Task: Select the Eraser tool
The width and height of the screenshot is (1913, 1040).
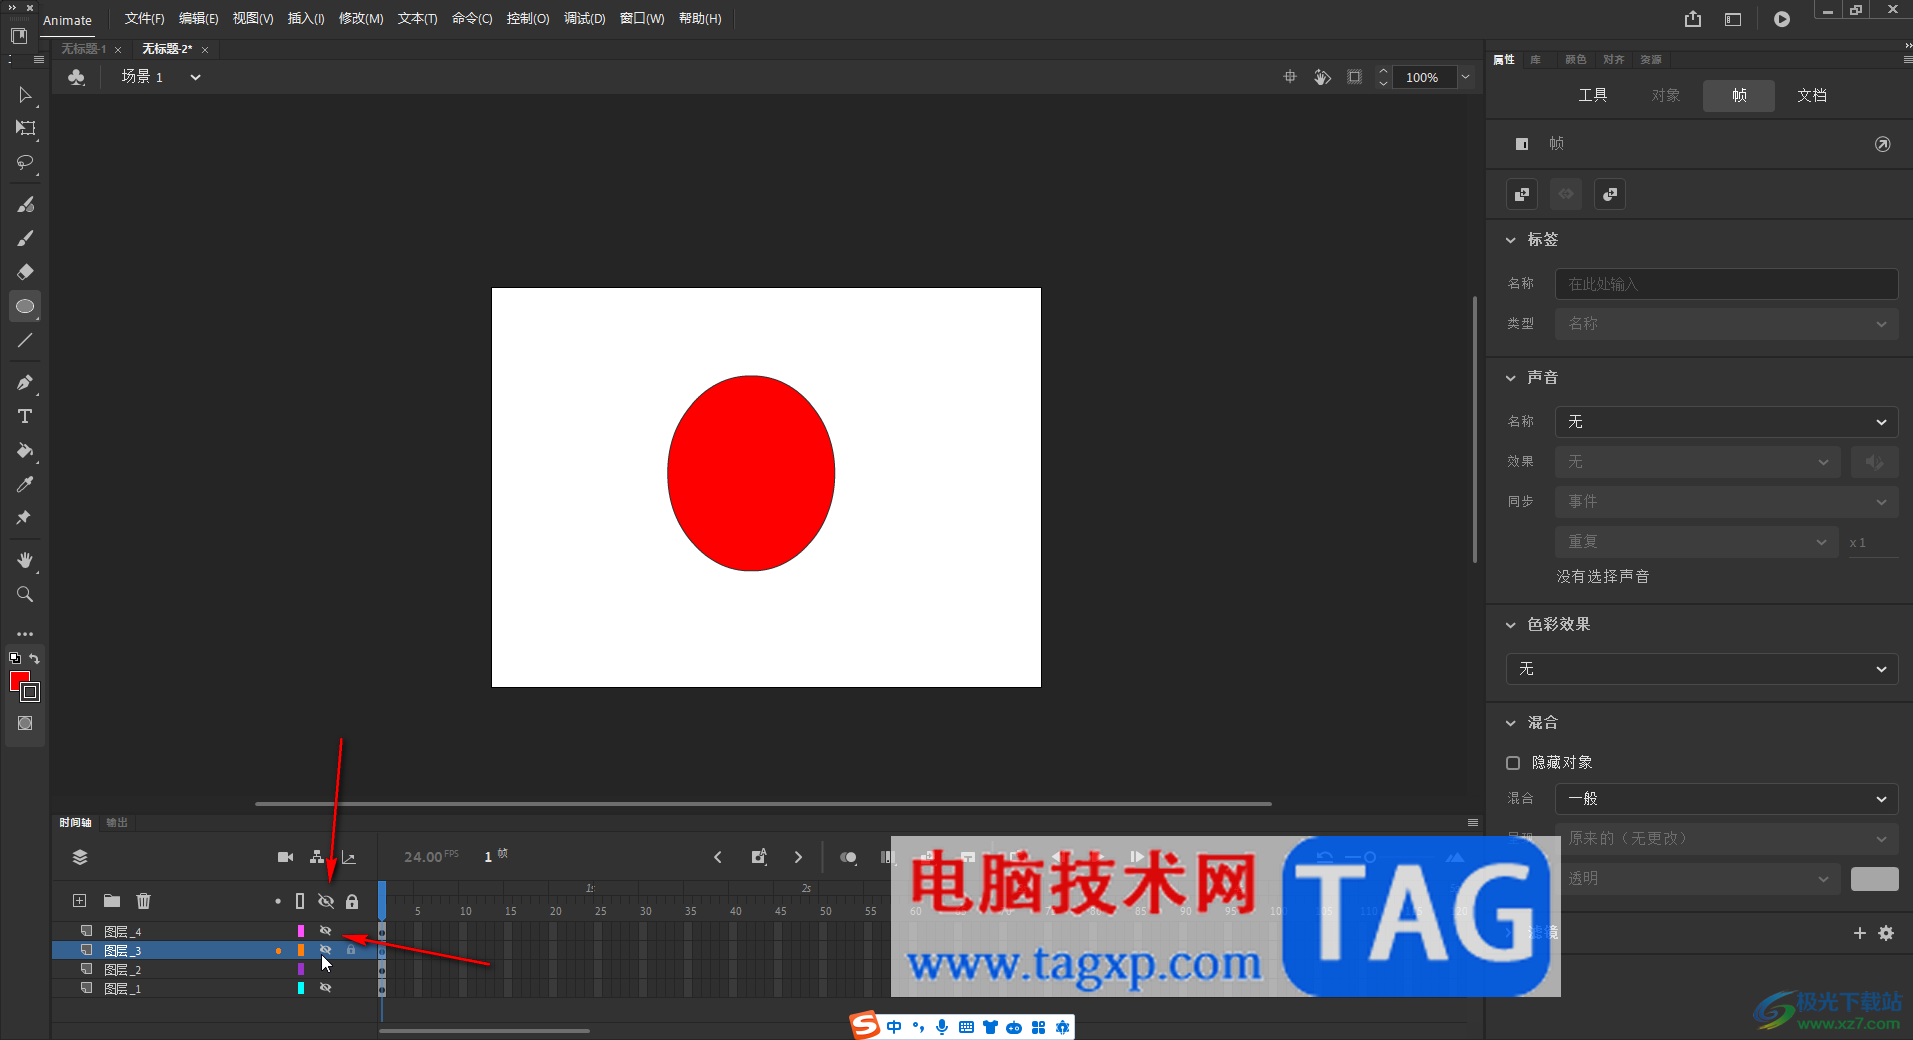Action: (x=25, y=272)
